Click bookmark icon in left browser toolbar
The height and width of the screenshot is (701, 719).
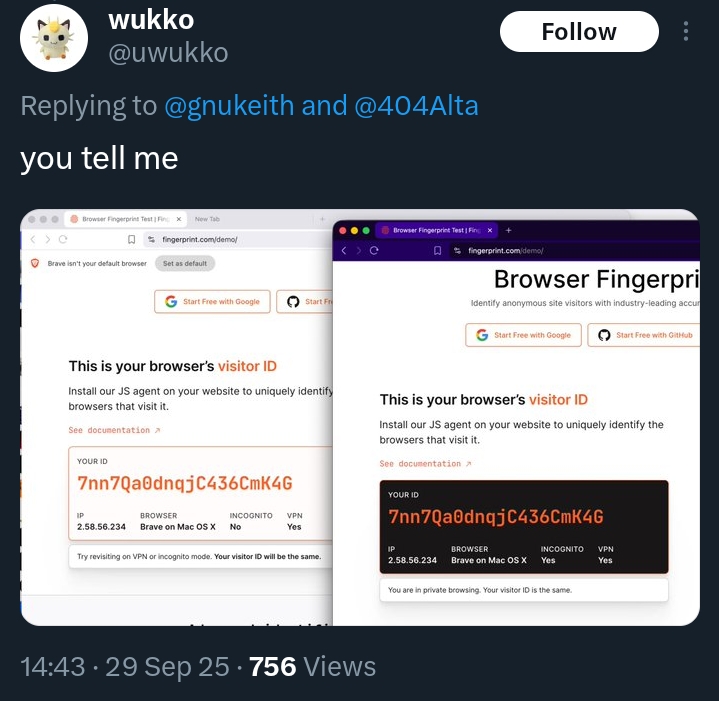(132, 239)
